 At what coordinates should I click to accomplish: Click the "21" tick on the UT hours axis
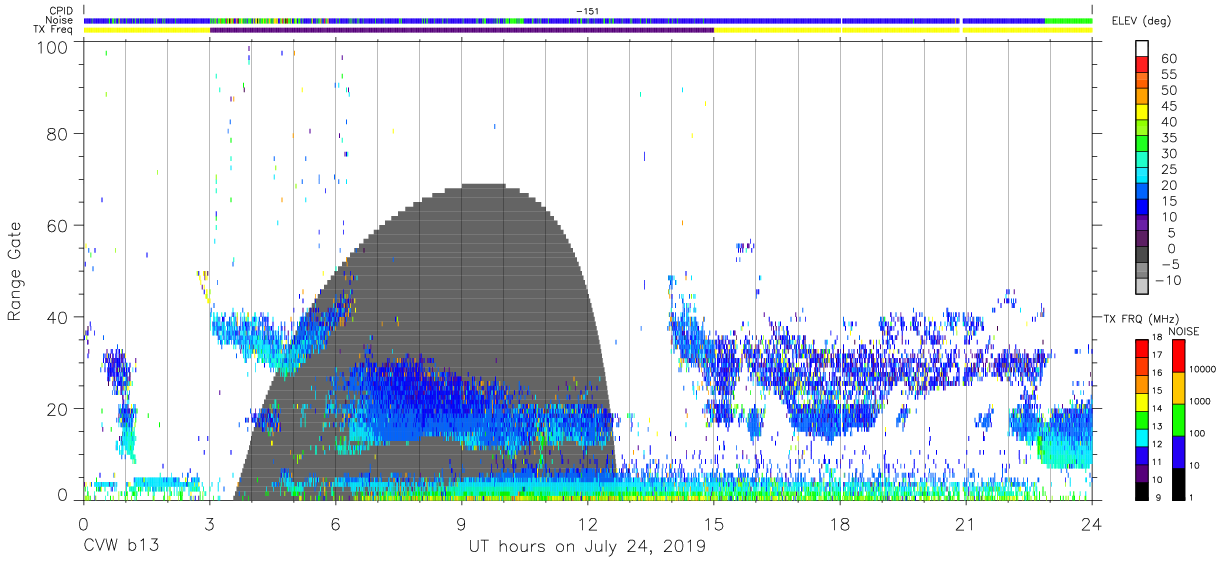tap(966, 523)
